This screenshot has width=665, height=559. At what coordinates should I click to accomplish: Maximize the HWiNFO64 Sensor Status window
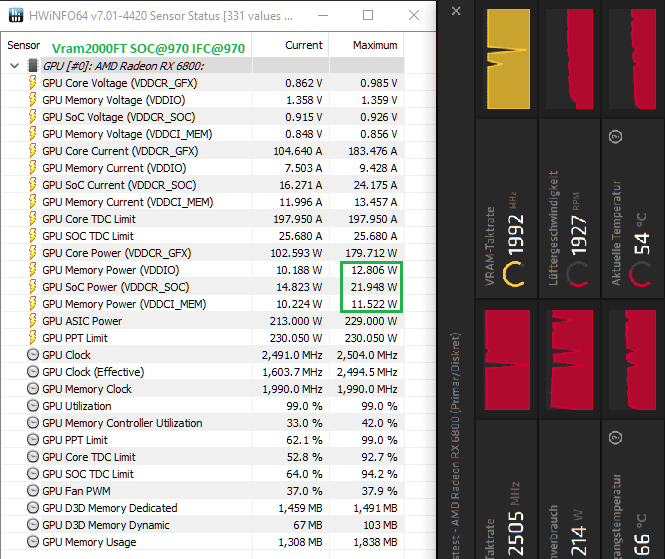pyautogui.click(x=368, y=15)
